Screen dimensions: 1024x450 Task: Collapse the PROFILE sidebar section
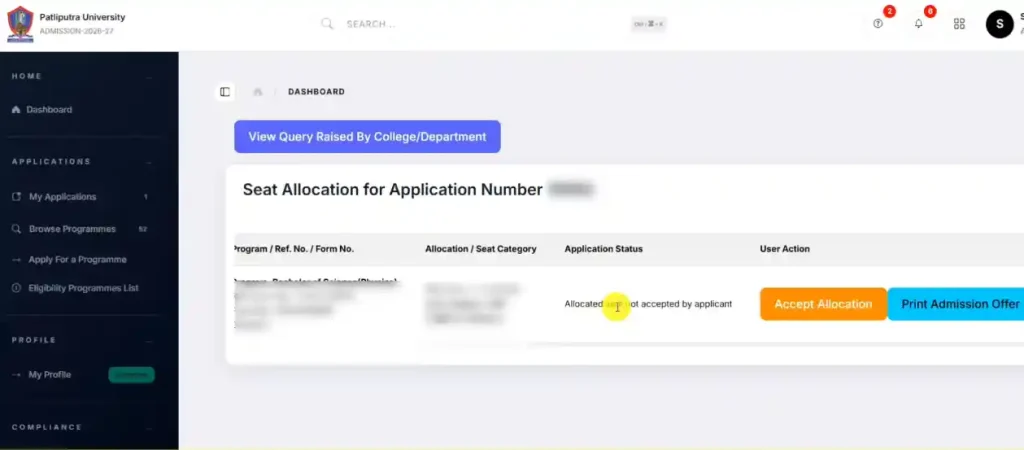150,341
